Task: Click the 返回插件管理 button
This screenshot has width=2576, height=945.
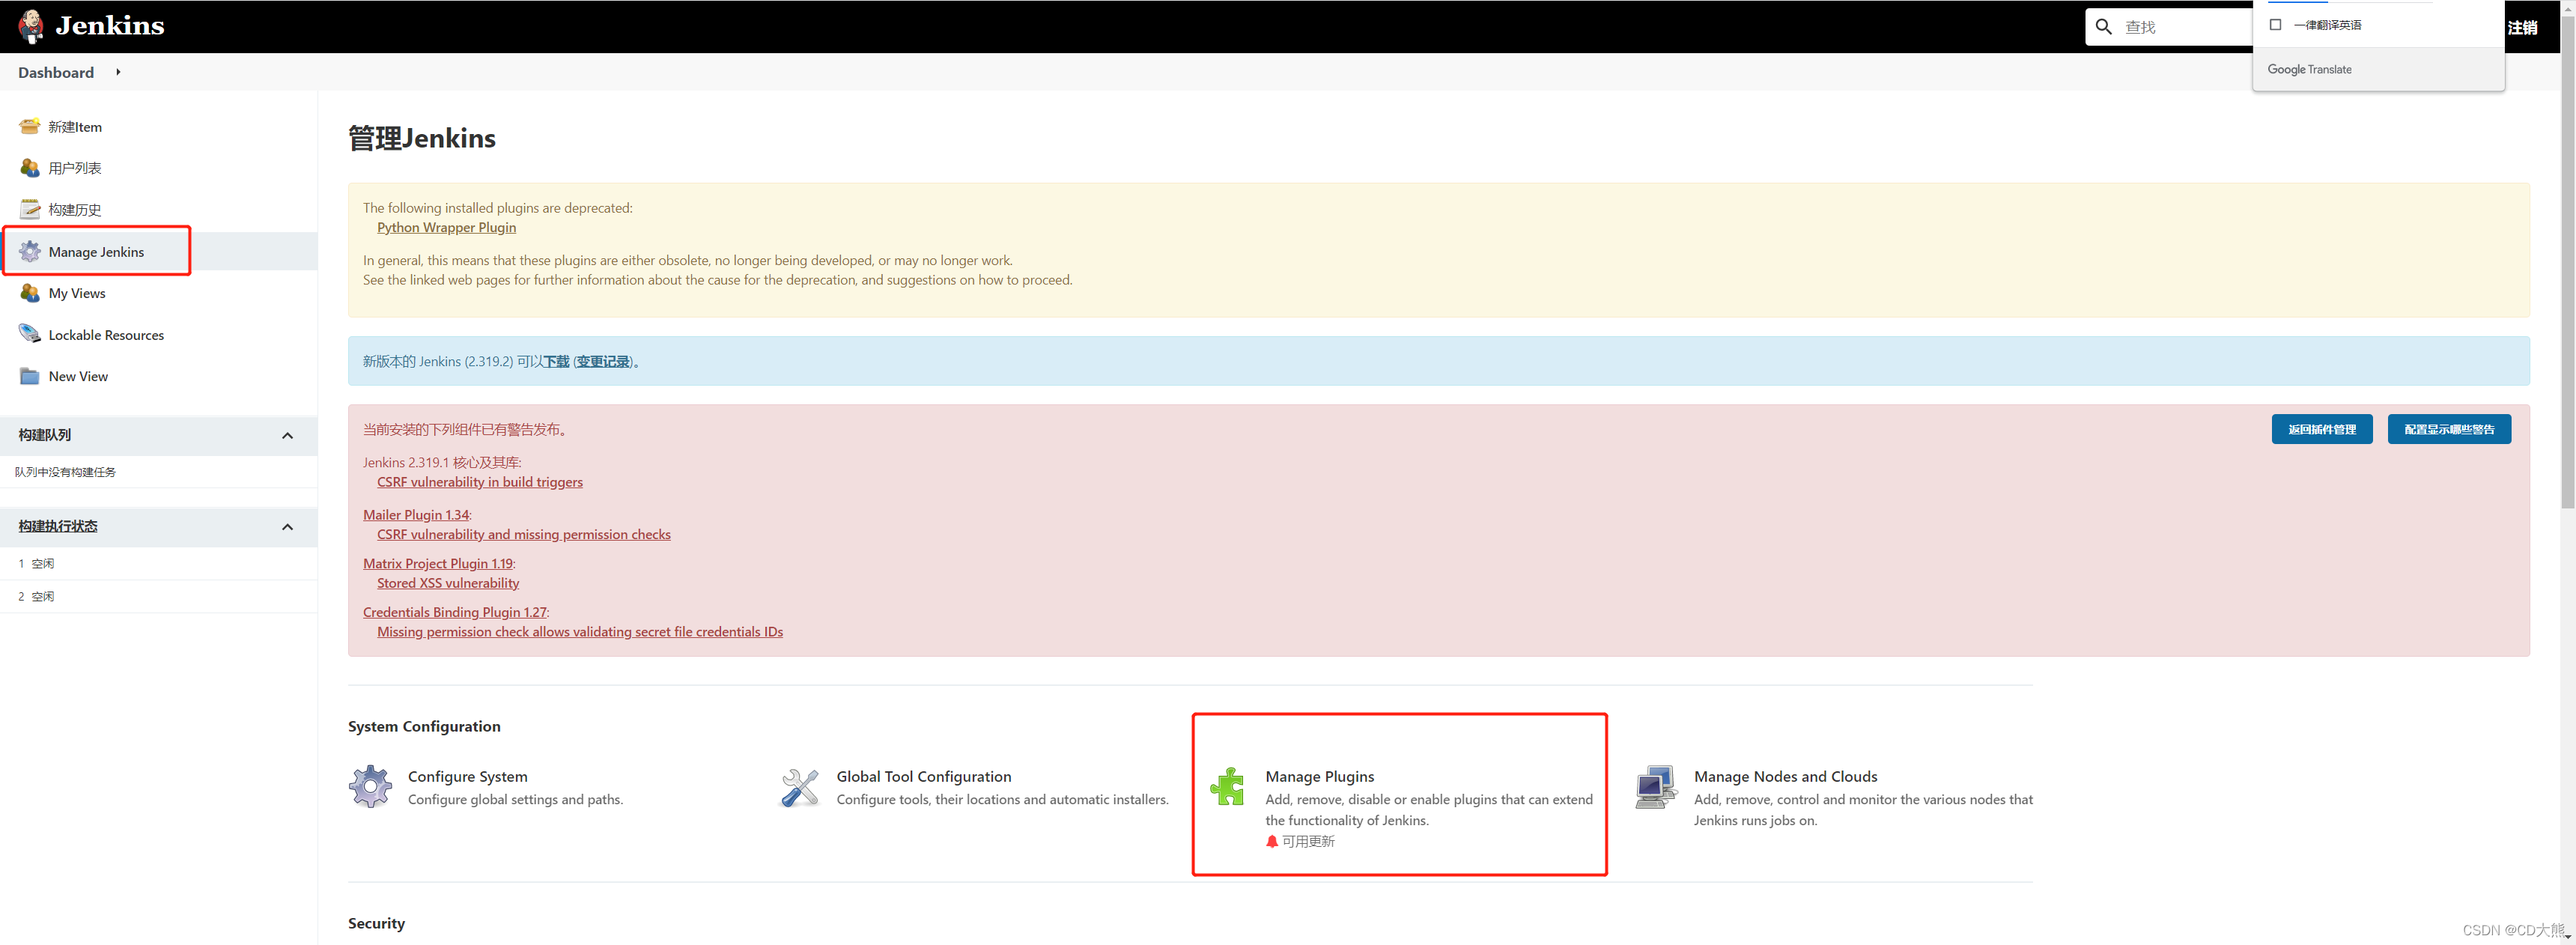Action: 2322,428
